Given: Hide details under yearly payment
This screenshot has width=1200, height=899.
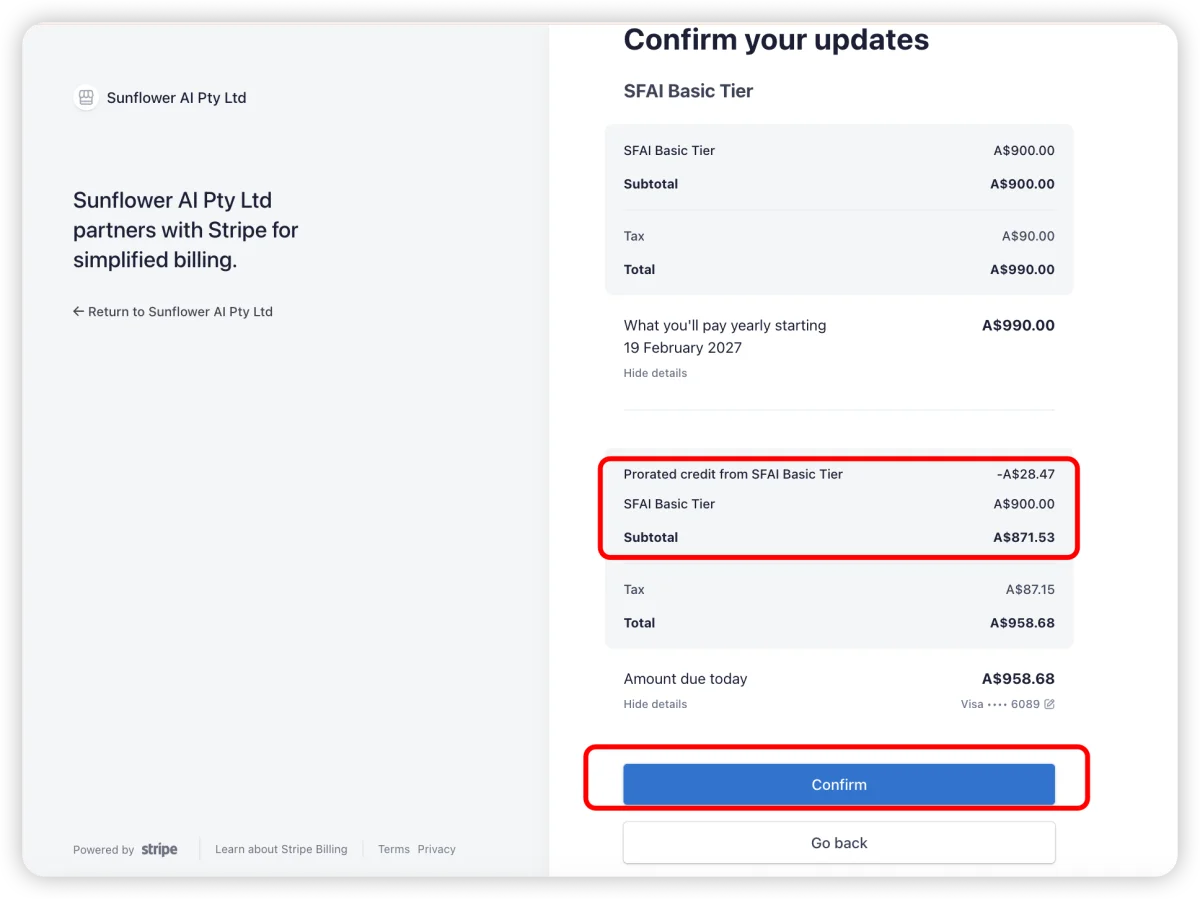Looking at the screenshot, I should tap(655, 373).
